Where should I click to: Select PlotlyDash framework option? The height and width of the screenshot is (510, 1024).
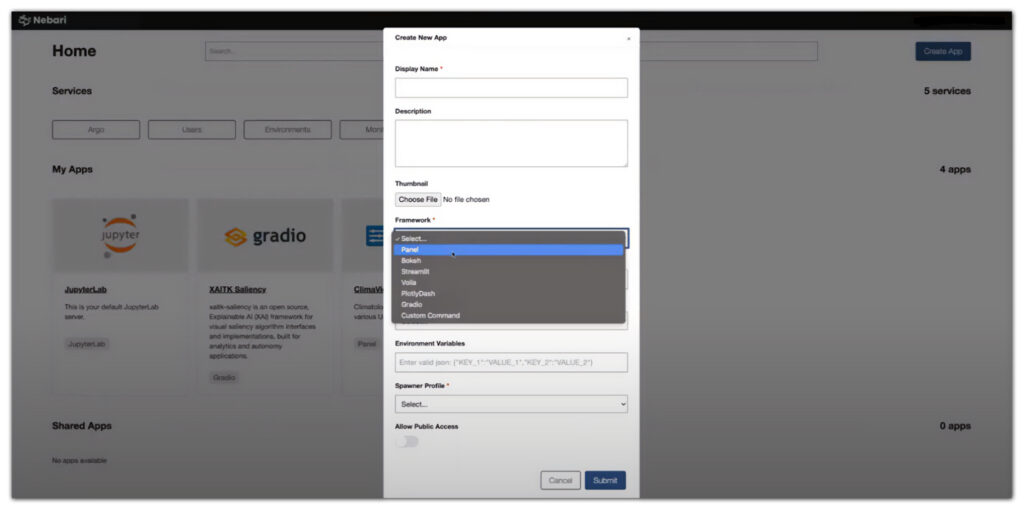(508, 294)
